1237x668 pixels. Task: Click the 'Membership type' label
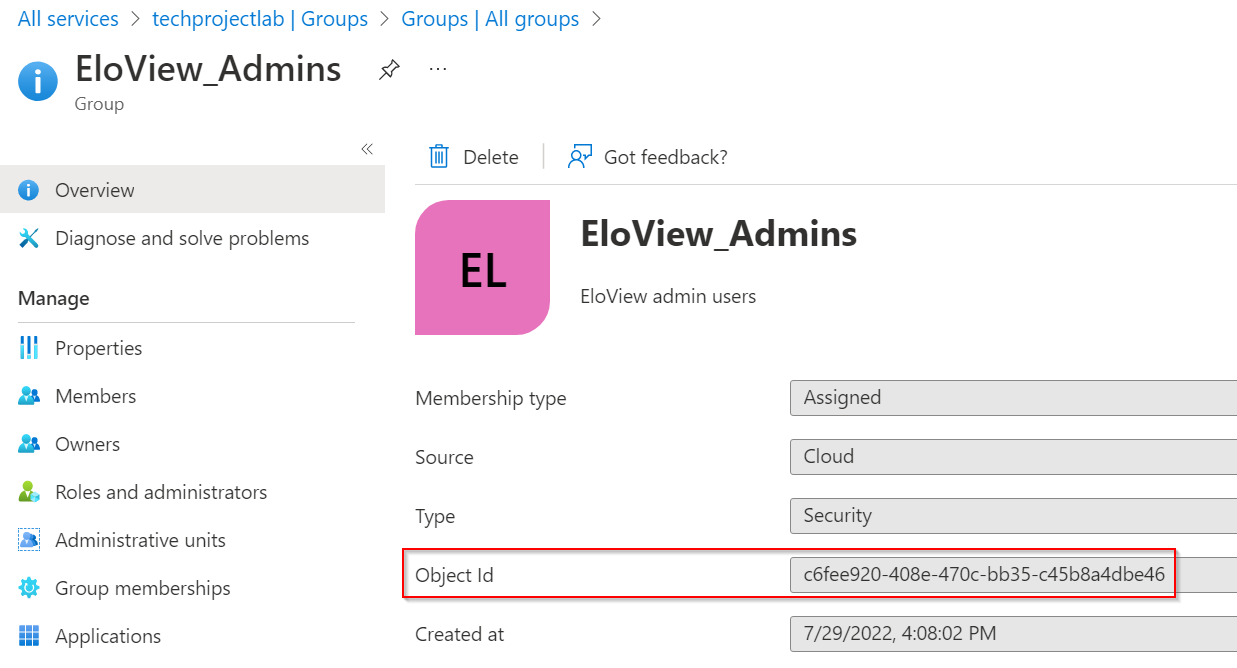coord(491,398)
